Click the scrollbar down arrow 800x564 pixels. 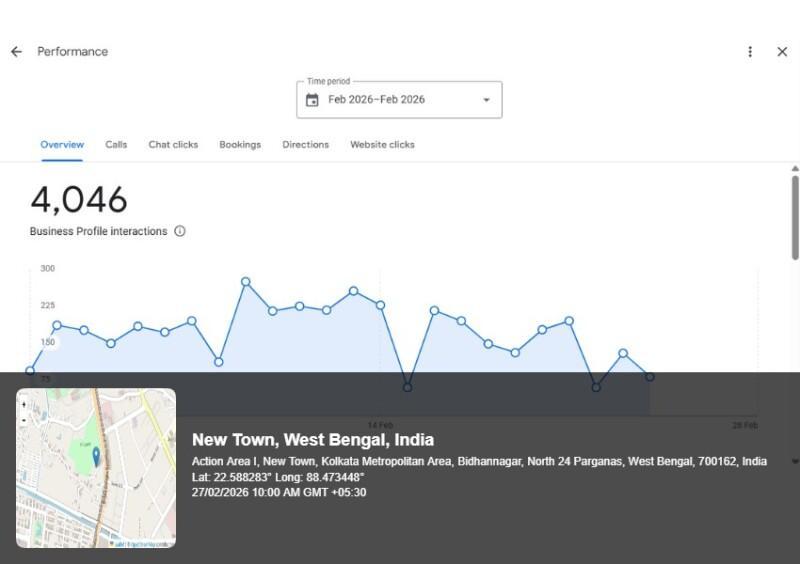pos(795,461)
